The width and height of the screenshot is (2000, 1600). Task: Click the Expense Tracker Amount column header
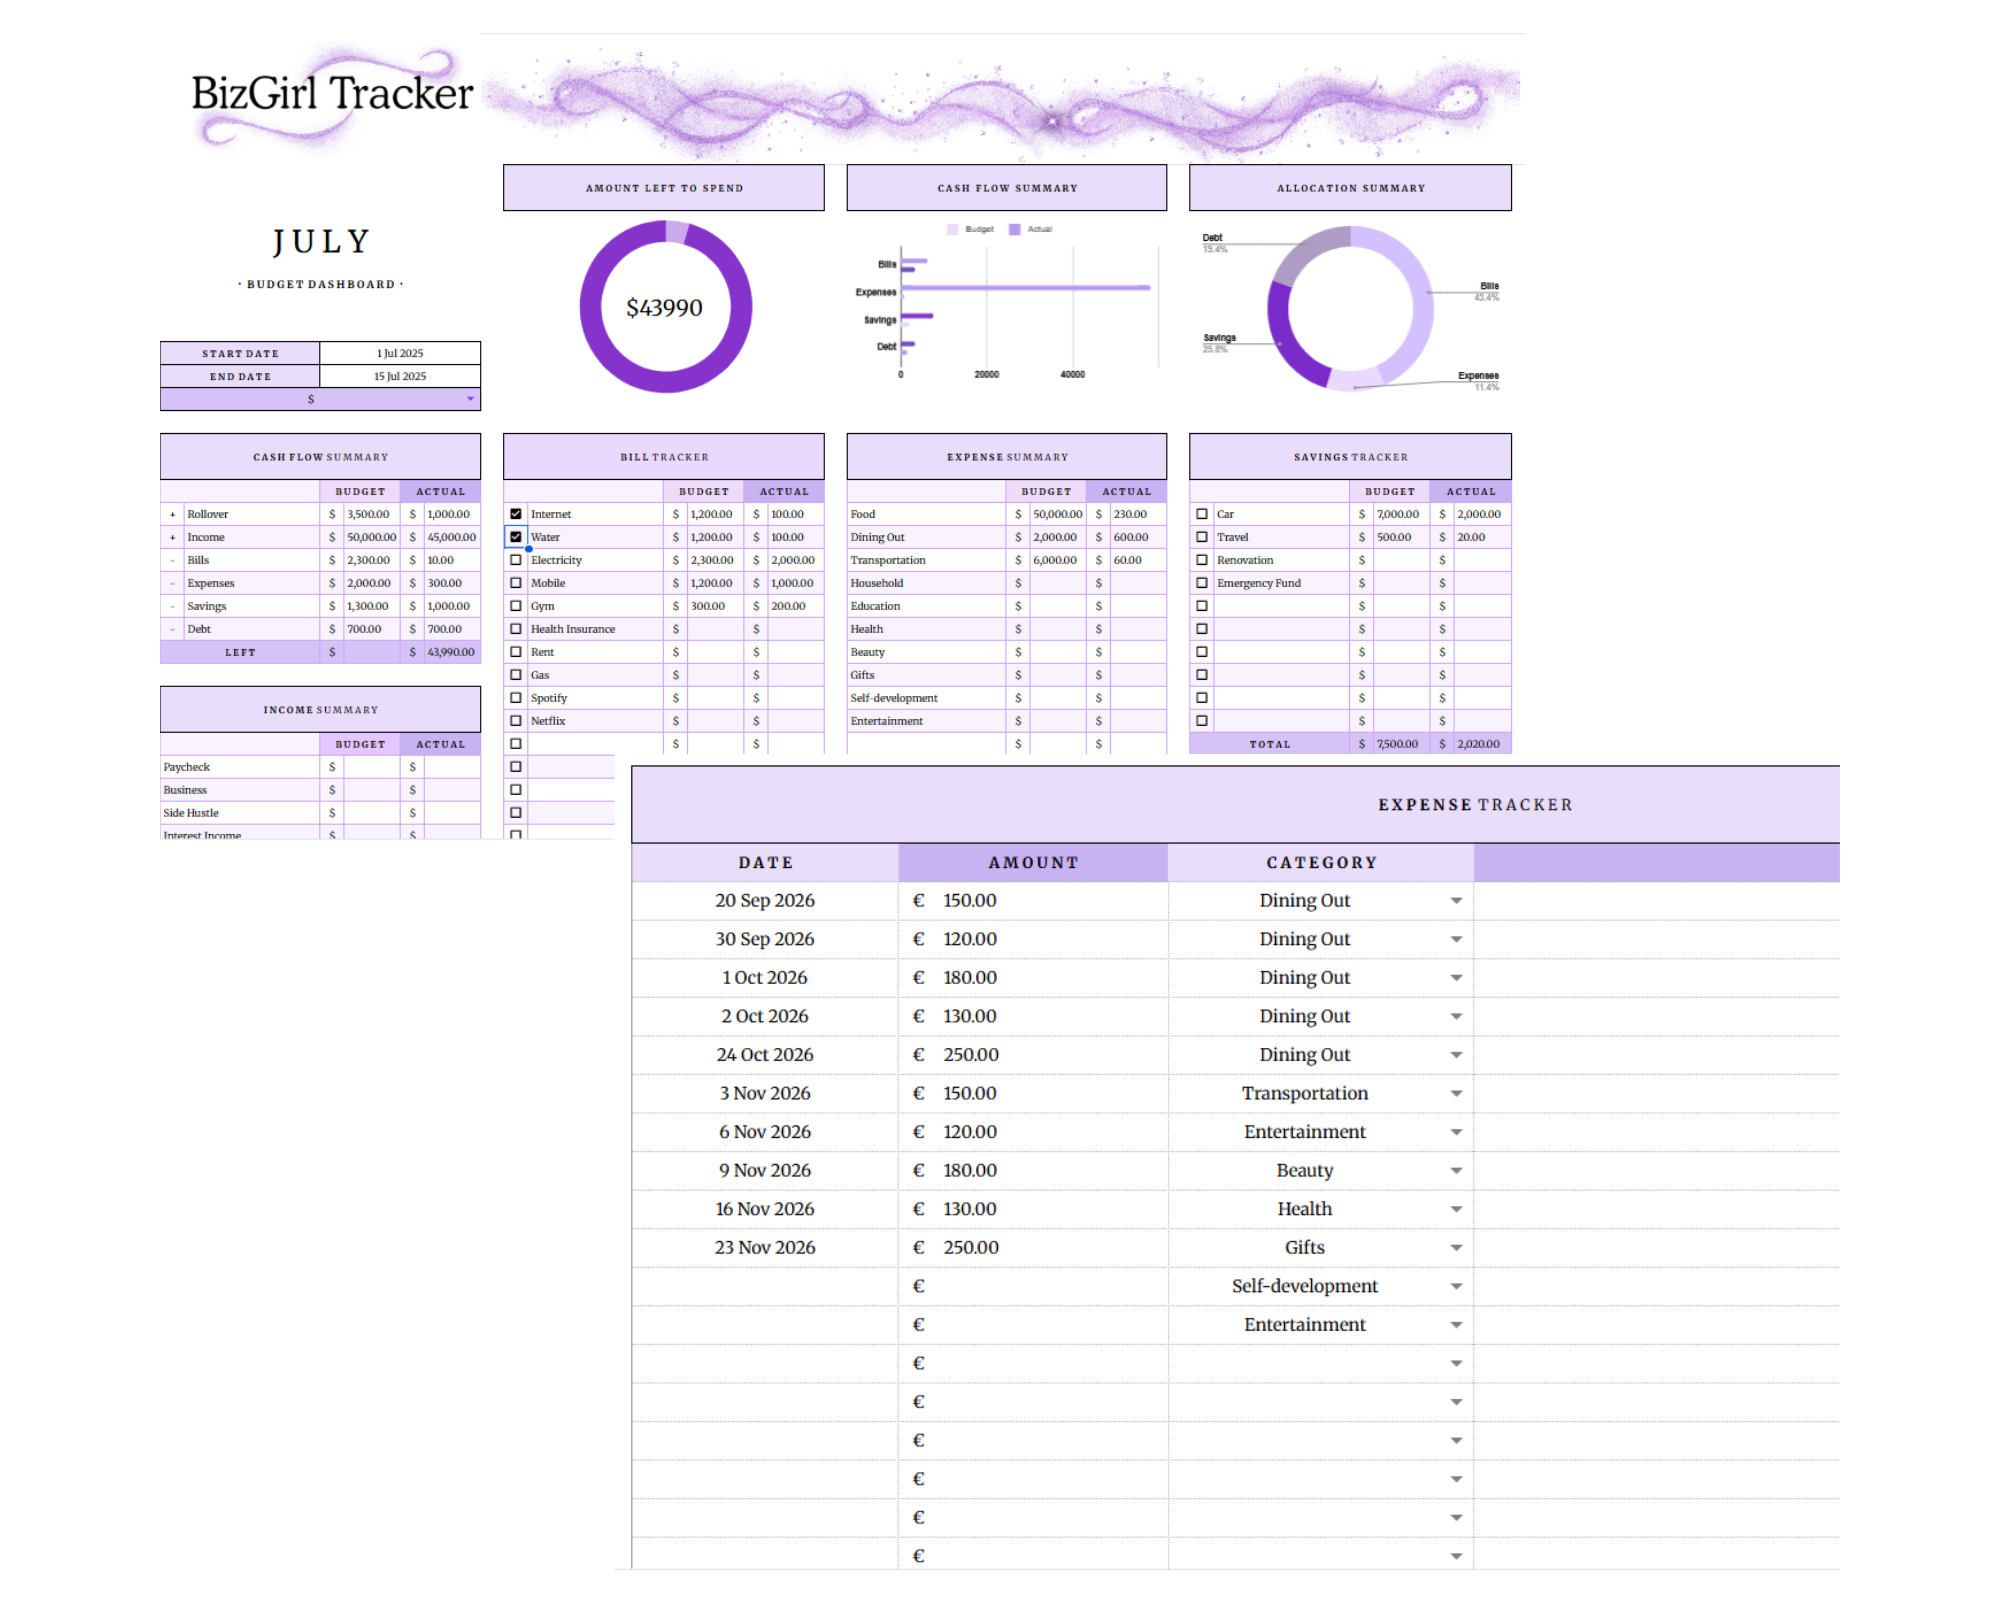point(1033,863)
